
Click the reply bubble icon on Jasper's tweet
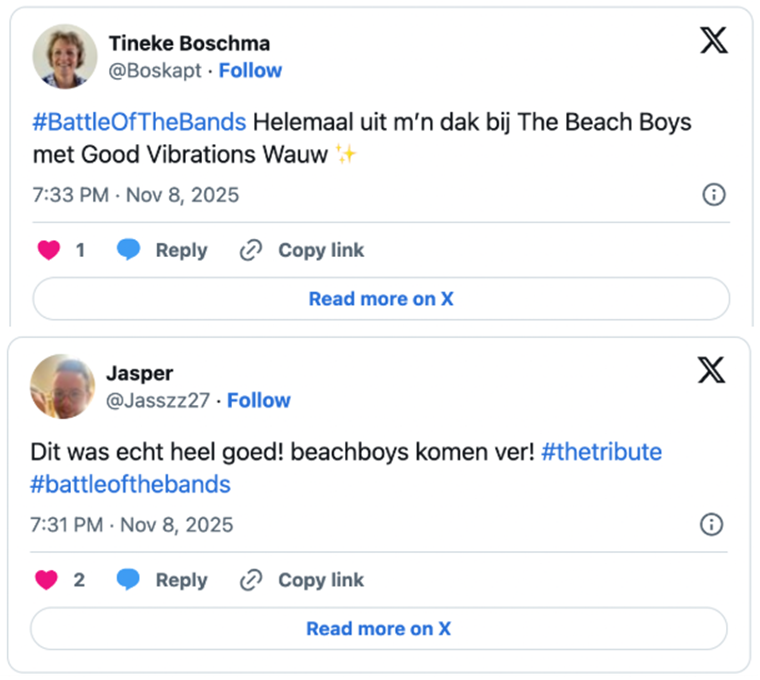point(127,580)
